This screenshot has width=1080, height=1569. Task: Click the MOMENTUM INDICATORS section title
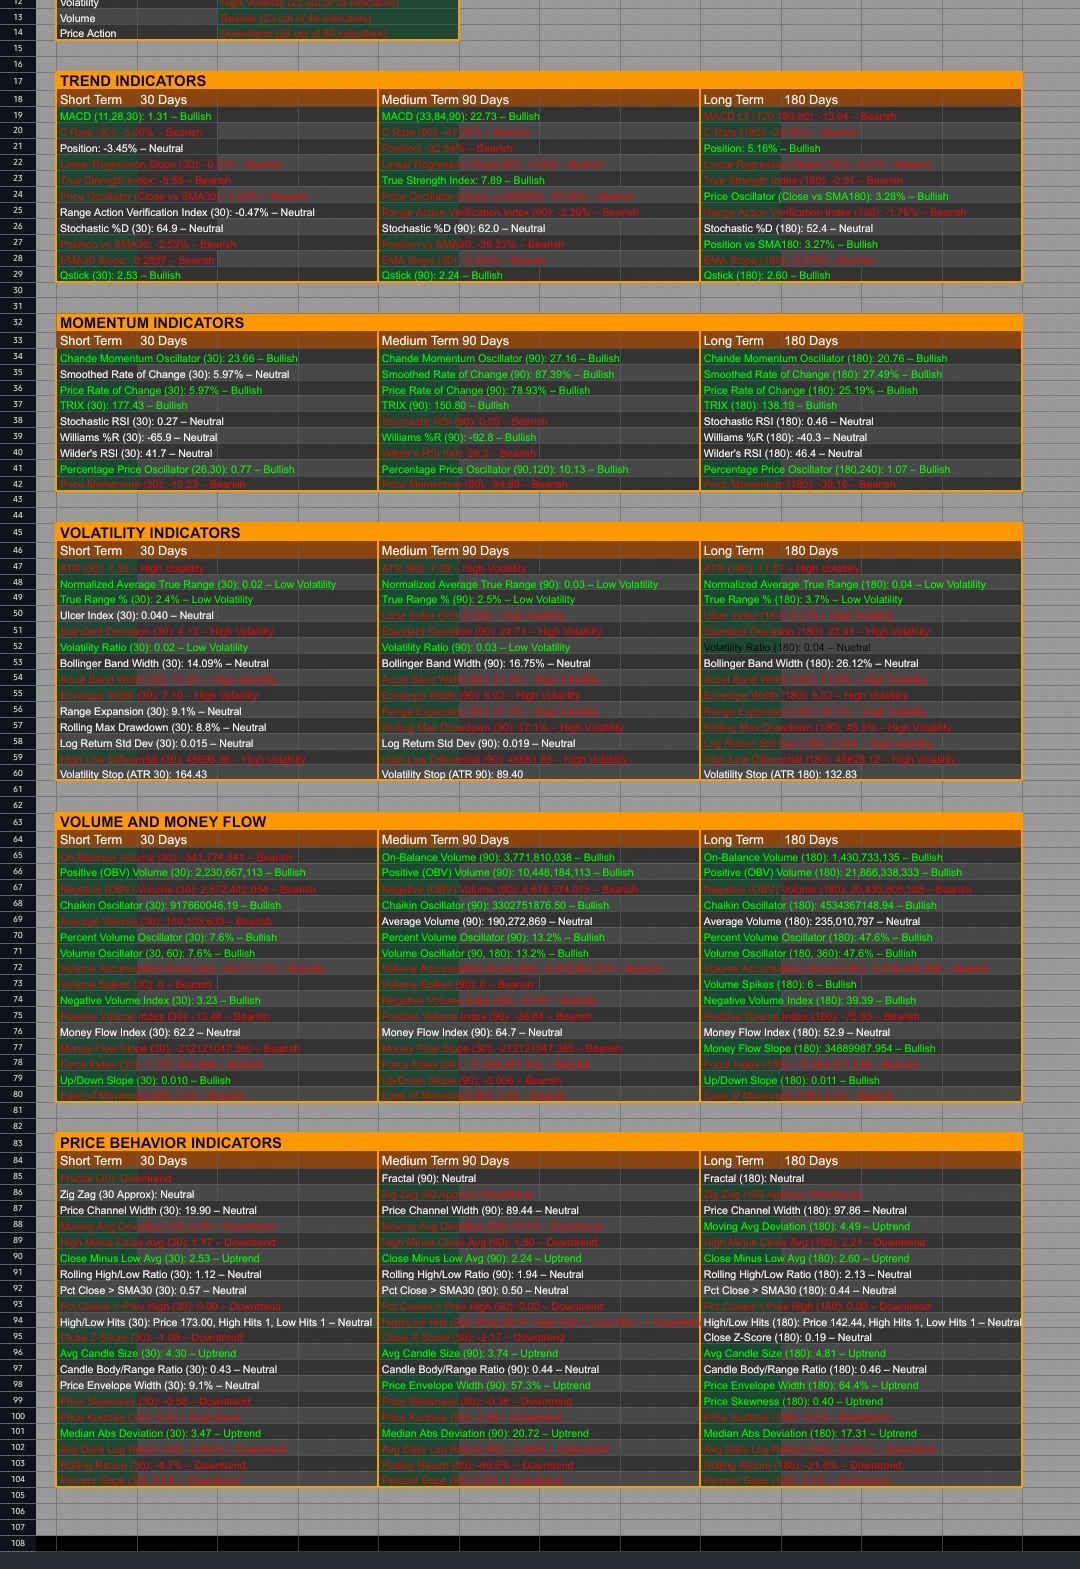point(152,323)
